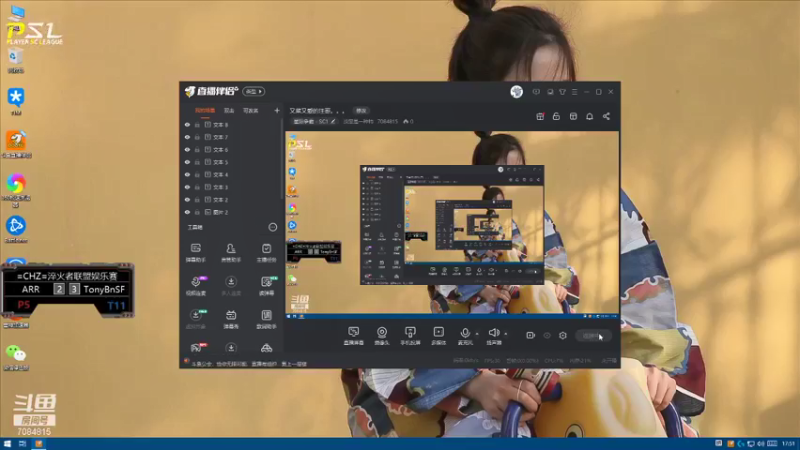Open the 弹幕助手 tool in the toolbox

pyautogui.click(x=195, y=253)
